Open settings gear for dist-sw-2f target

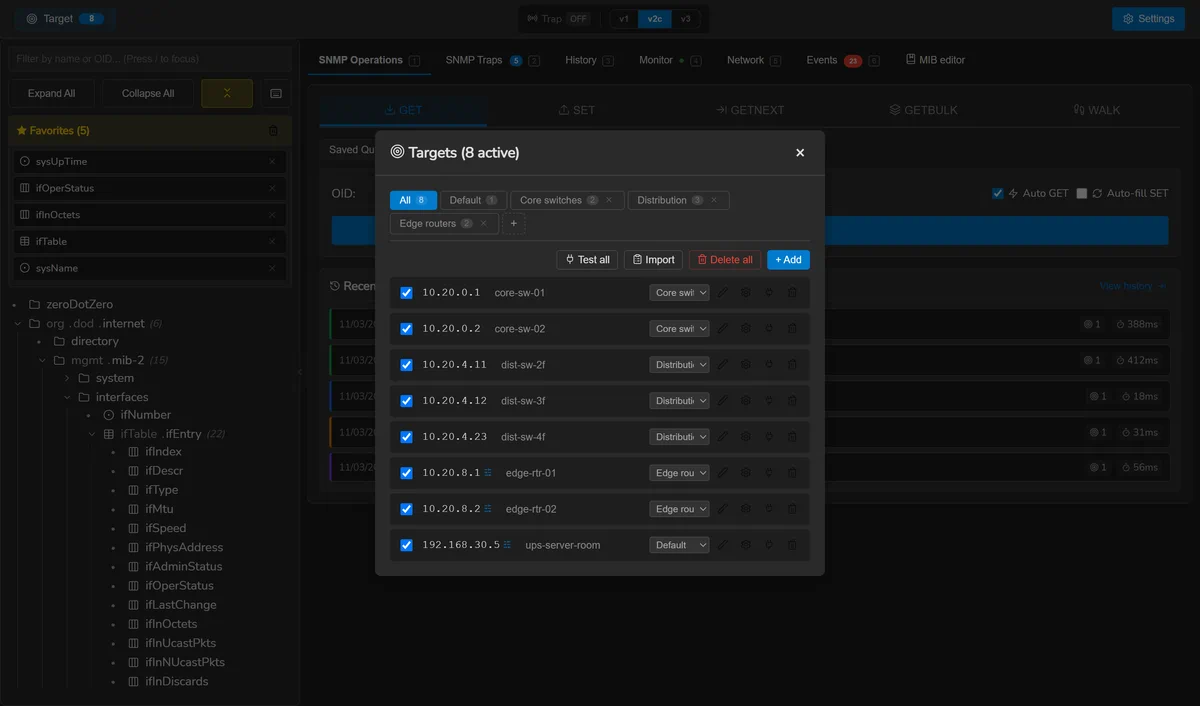(x=746, y=365)
